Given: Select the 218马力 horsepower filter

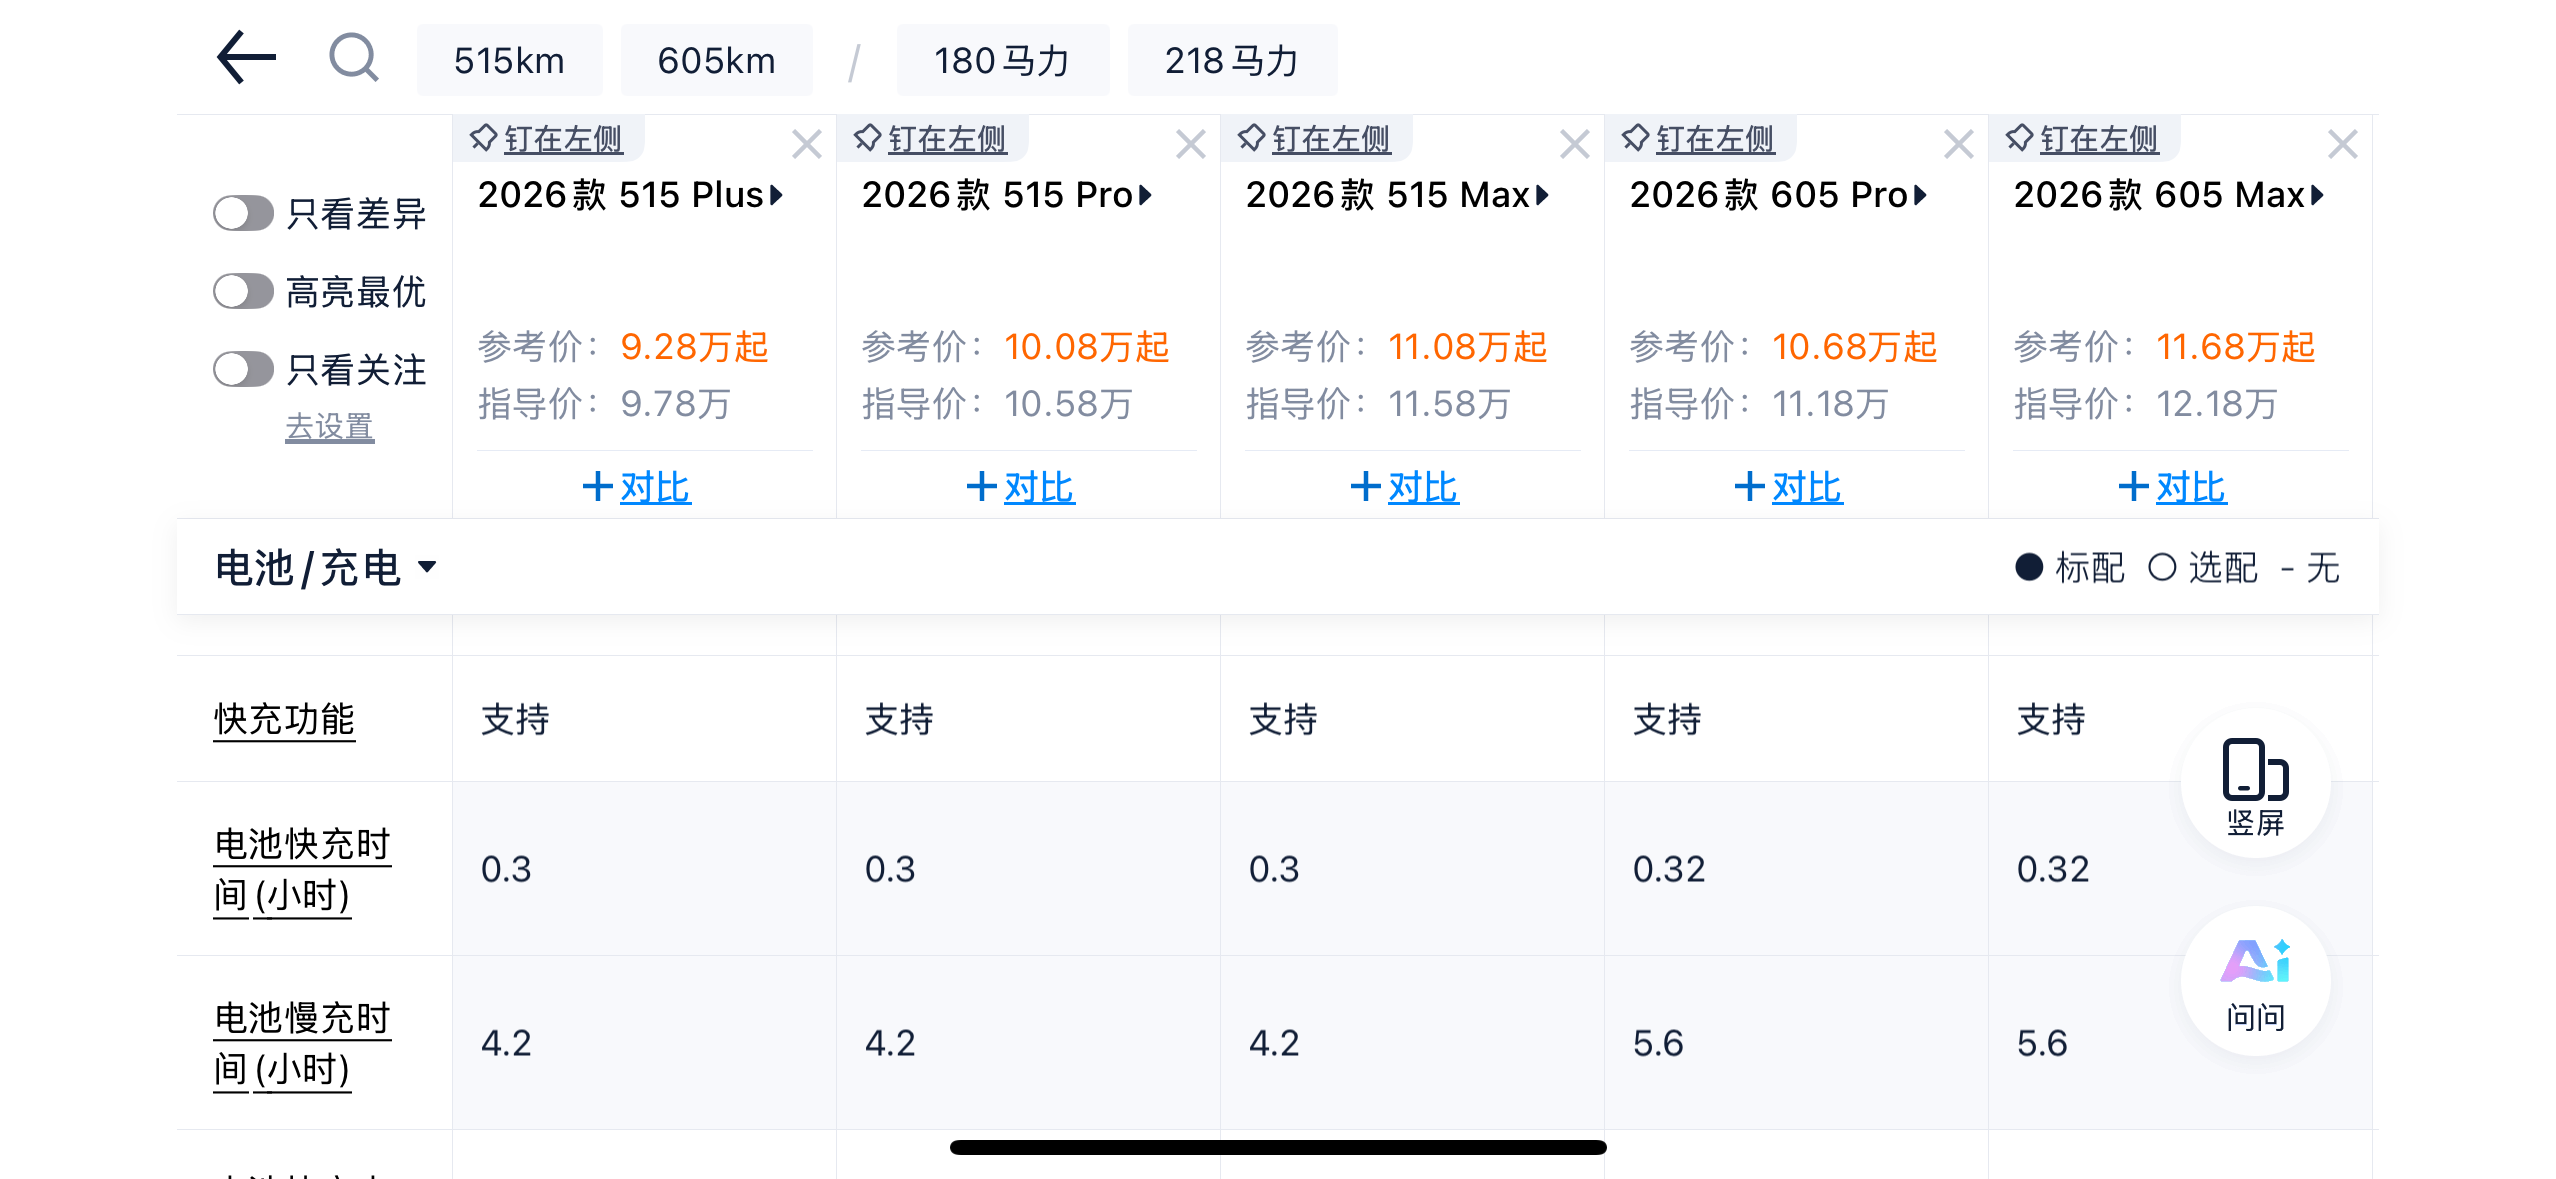Looking at the screenshot, I should [x=1231, y=61].
